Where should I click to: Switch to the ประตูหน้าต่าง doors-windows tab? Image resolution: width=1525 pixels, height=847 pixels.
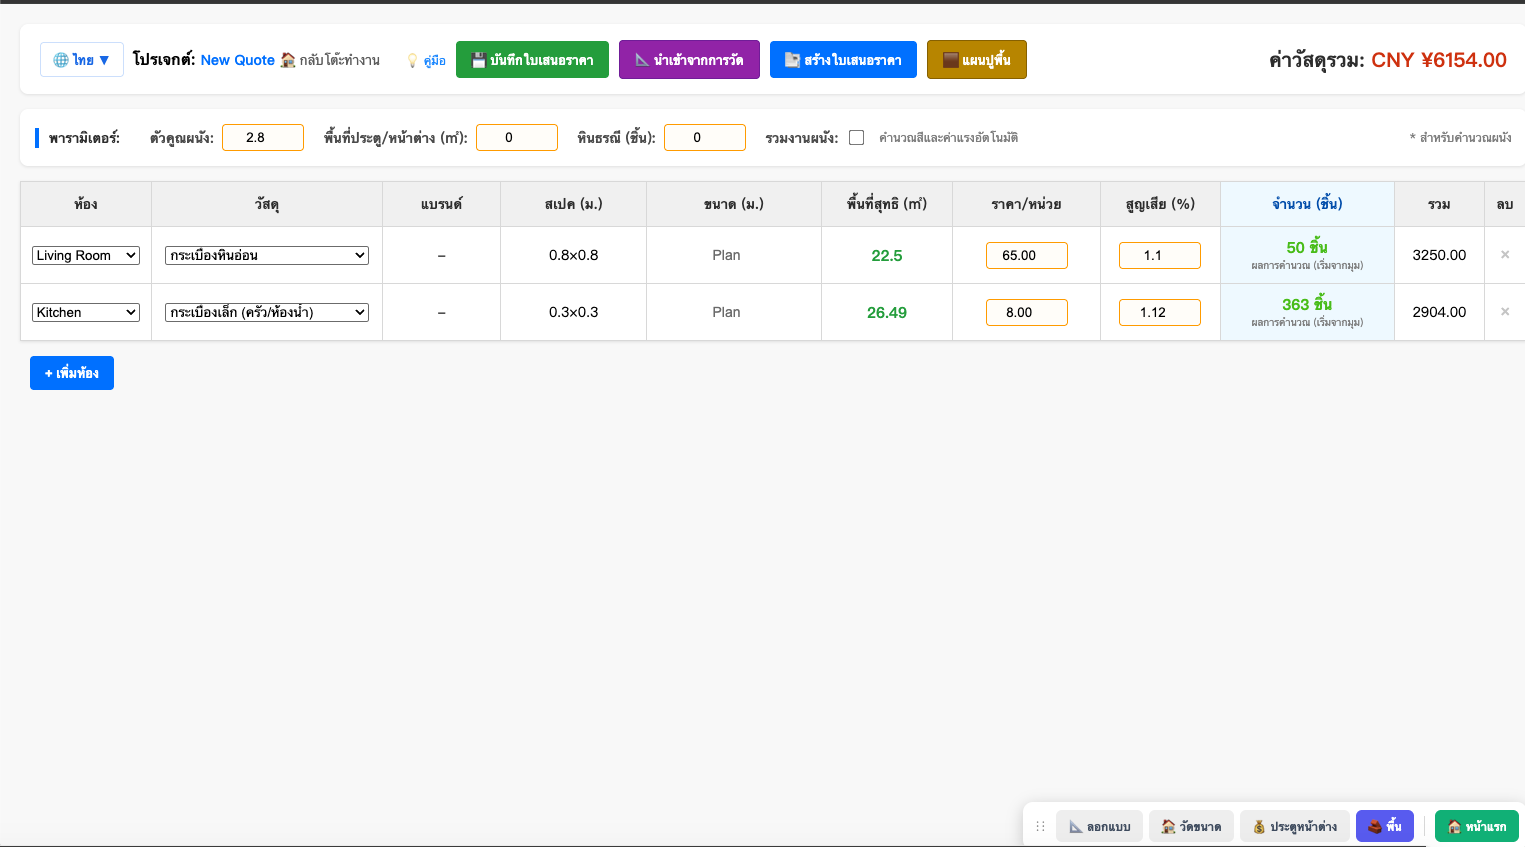[x=1295, y=827]
